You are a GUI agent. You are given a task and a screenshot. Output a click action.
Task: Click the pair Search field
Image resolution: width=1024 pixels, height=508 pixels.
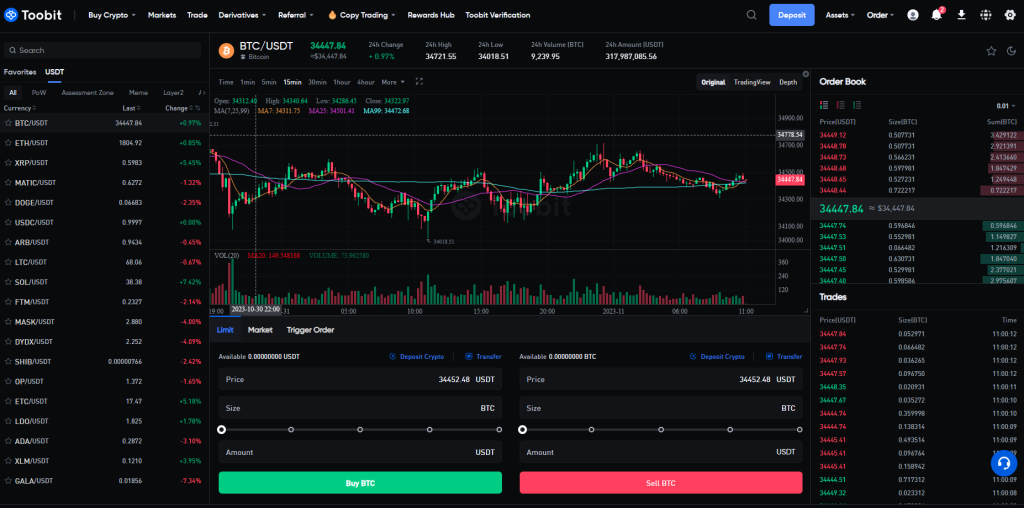pos(103,50)
